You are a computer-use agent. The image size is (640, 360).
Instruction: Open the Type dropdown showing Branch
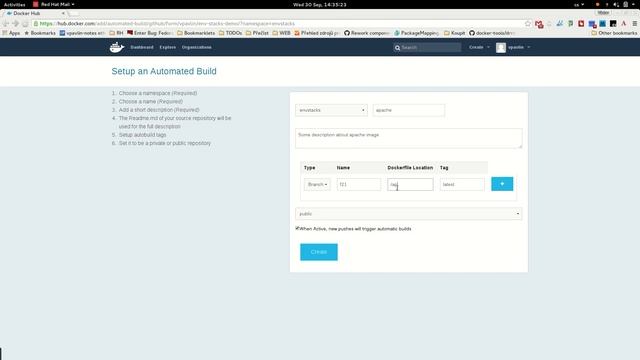pos(317,184)
